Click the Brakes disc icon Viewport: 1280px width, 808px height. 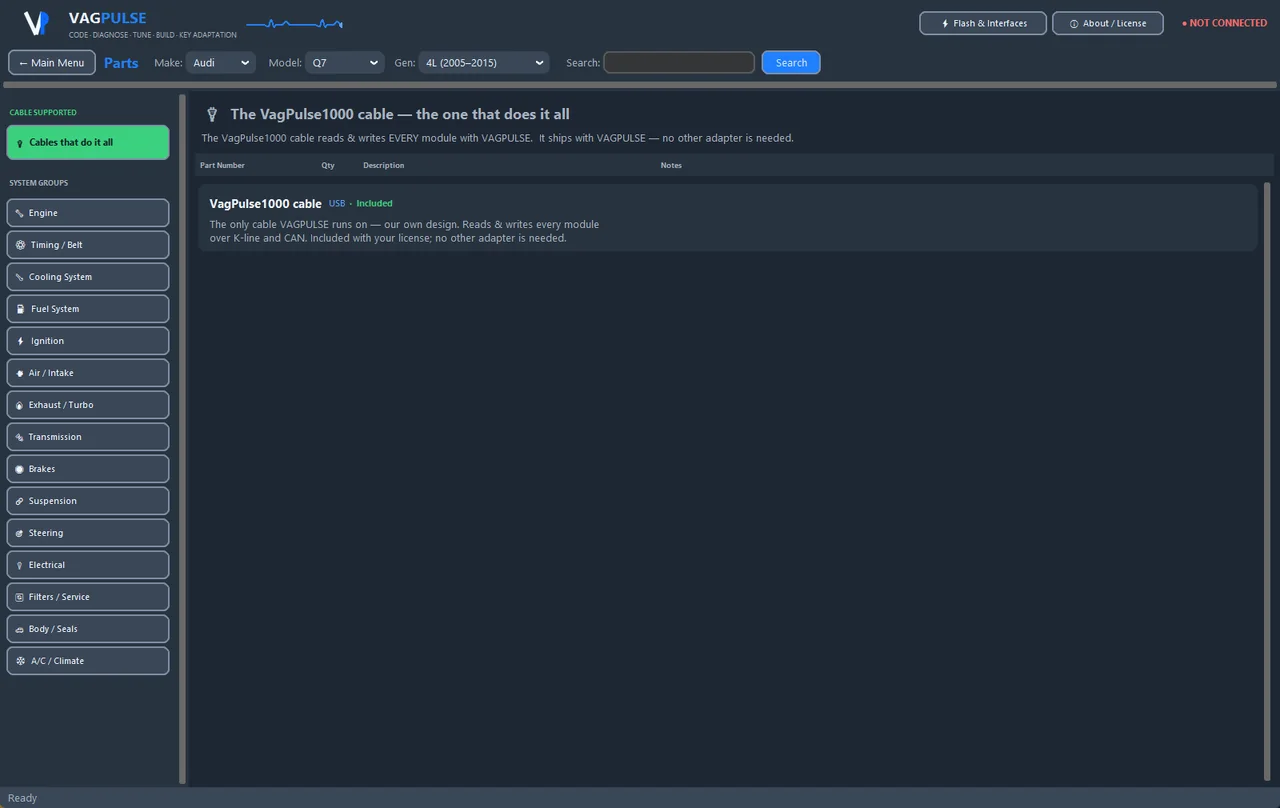click(20, 469)
